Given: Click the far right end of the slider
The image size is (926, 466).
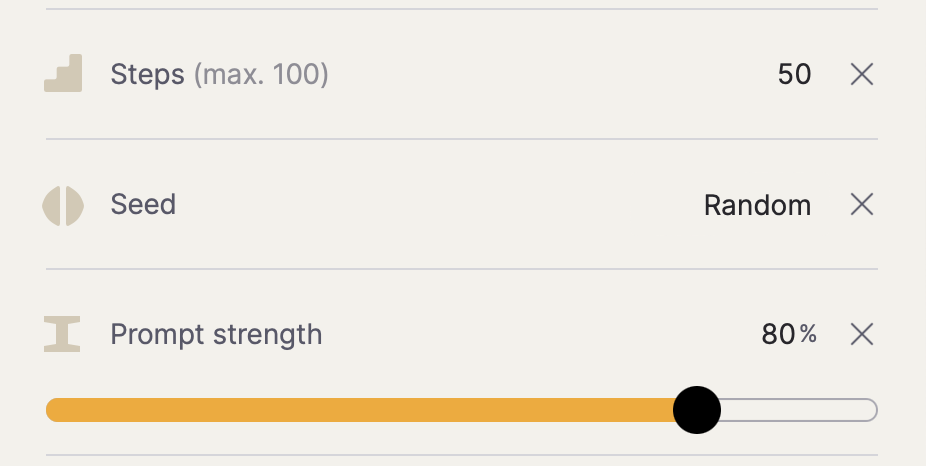Looking at the screenshot, I should point(873,410).
